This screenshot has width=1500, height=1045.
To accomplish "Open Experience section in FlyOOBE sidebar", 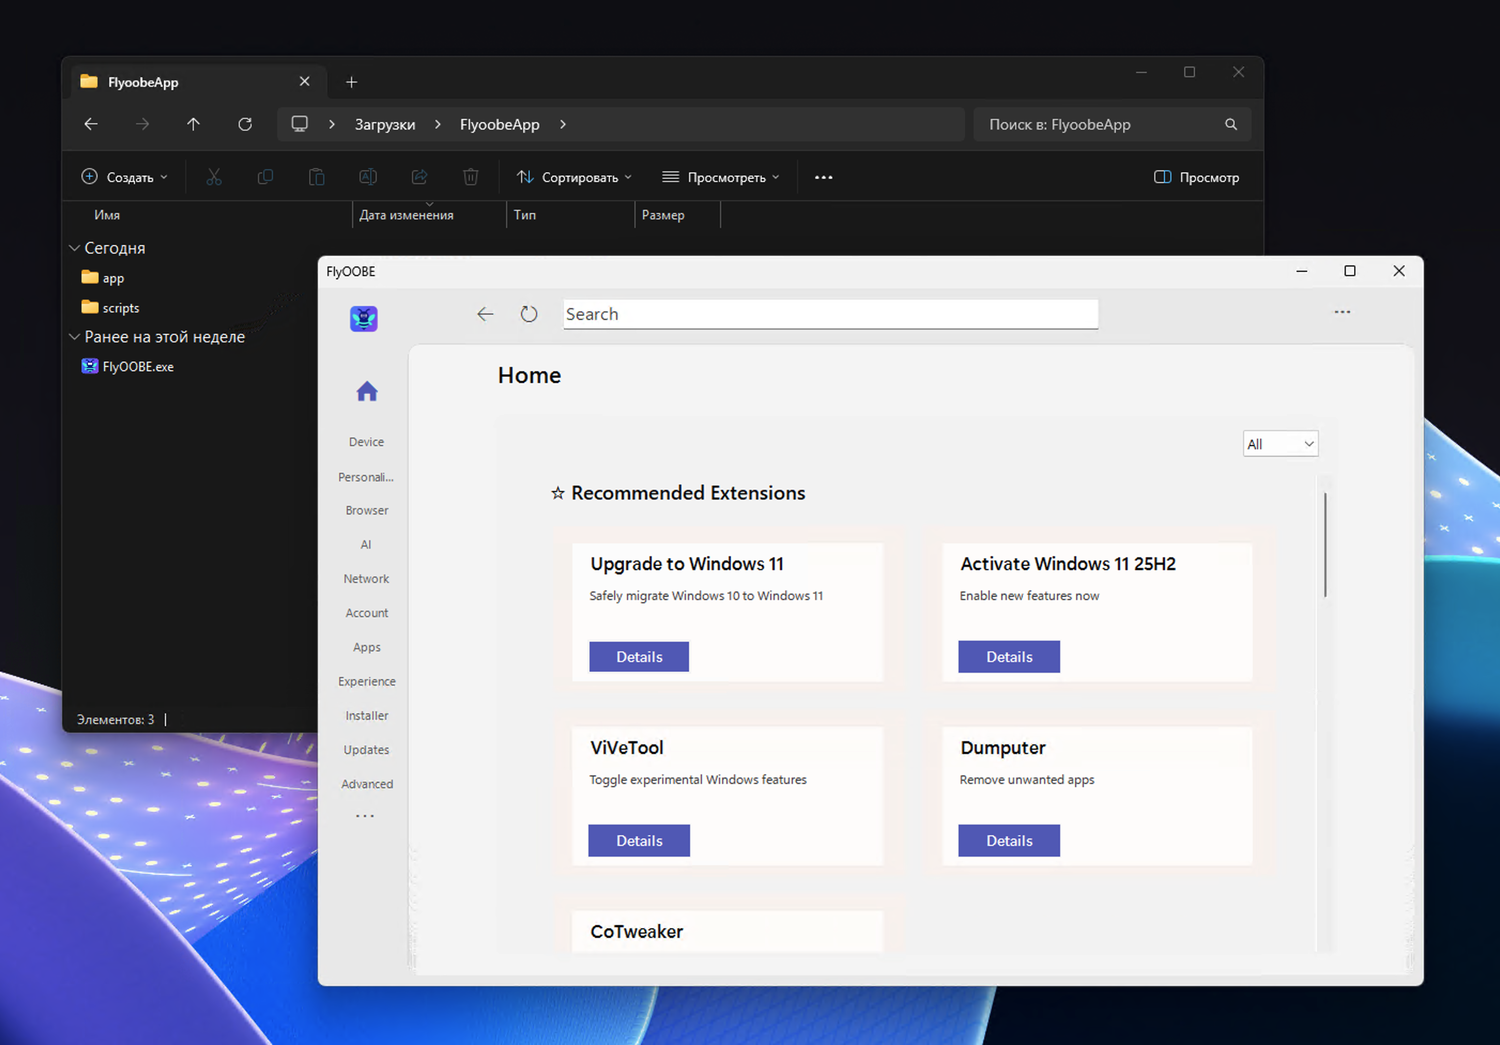I will pos(367,681).
